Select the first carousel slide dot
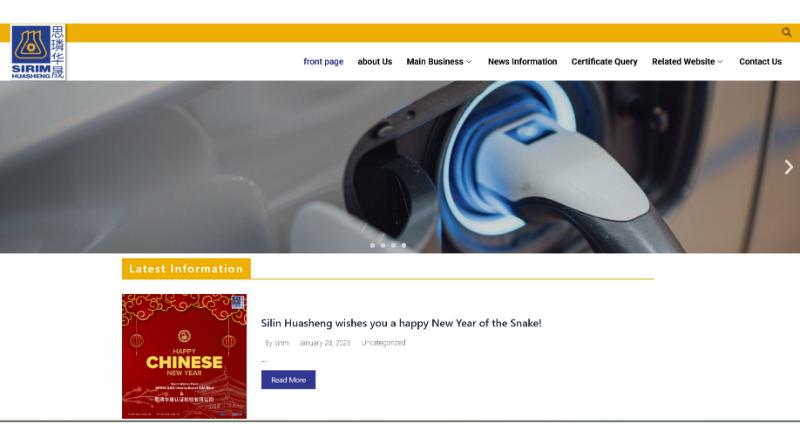The width and height of the screenshot is (800, 445). click(372, 245)
